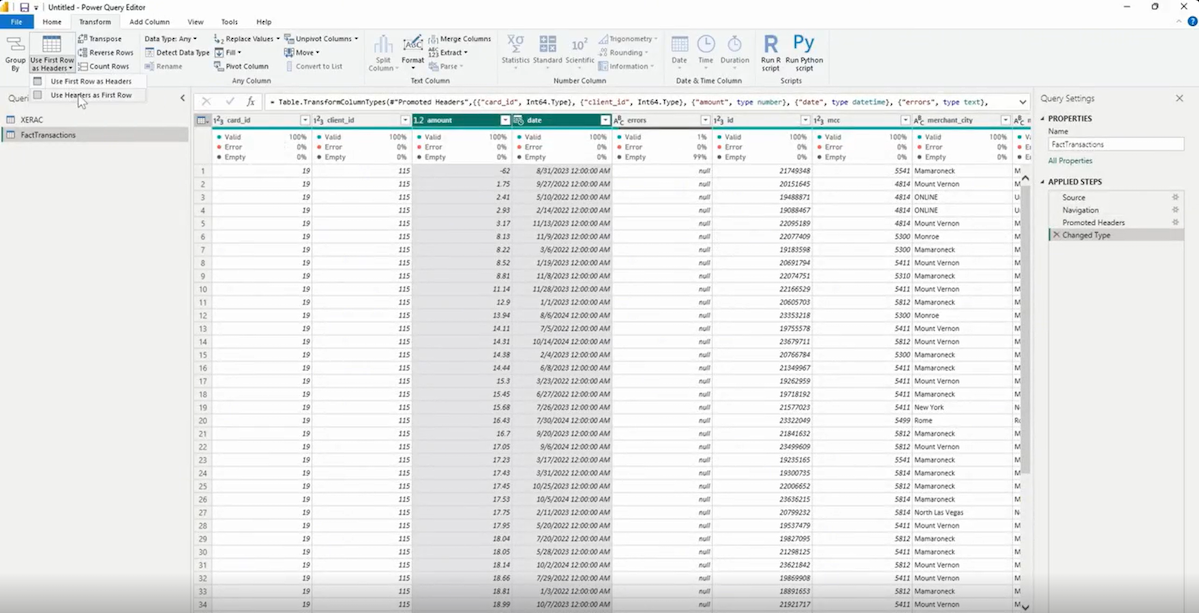Open the Help question mark icon
Viewport: 1199px width, 613px height.
[x=1191, y=22]
